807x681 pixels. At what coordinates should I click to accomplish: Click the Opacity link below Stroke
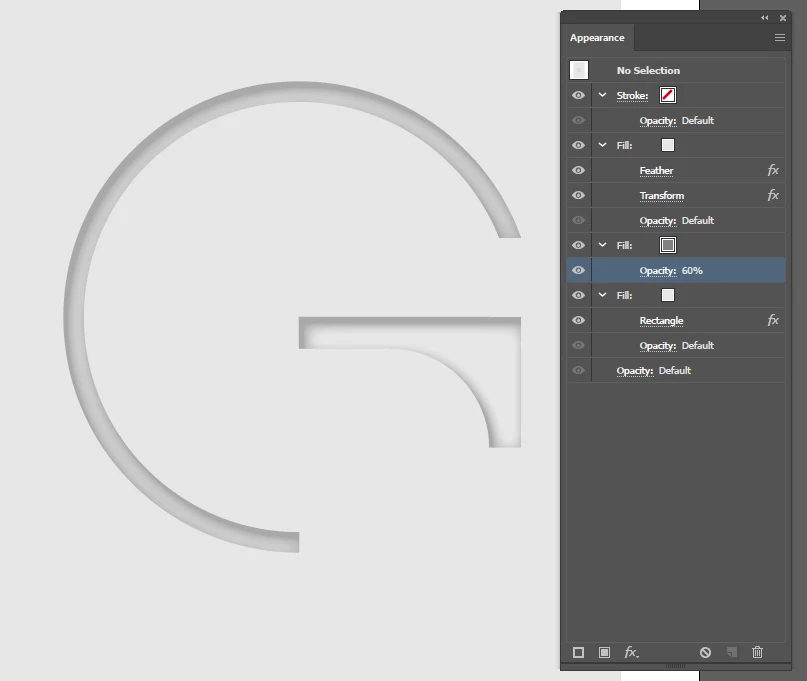(x=658, y=121)
